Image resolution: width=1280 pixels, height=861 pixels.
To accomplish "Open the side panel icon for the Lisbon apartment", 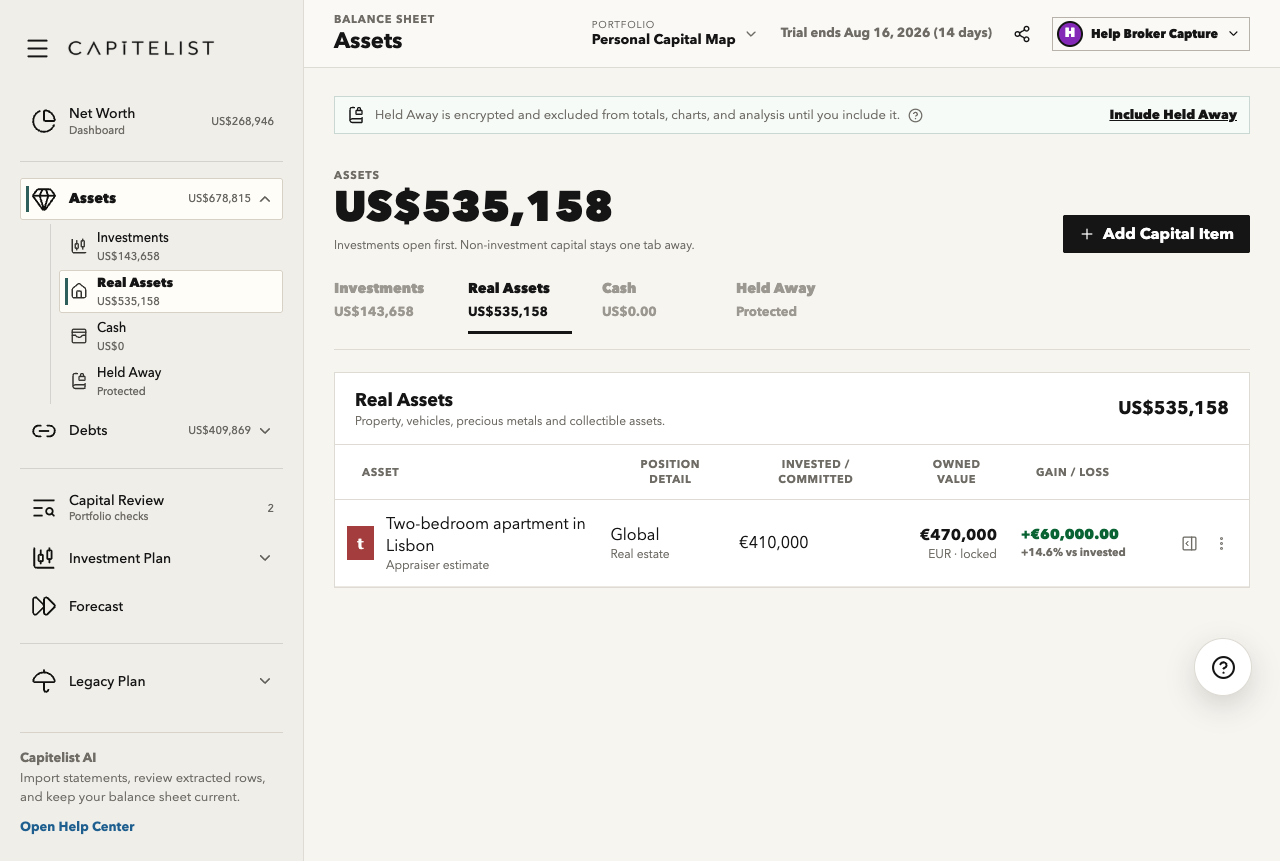I will point(1189,544).
